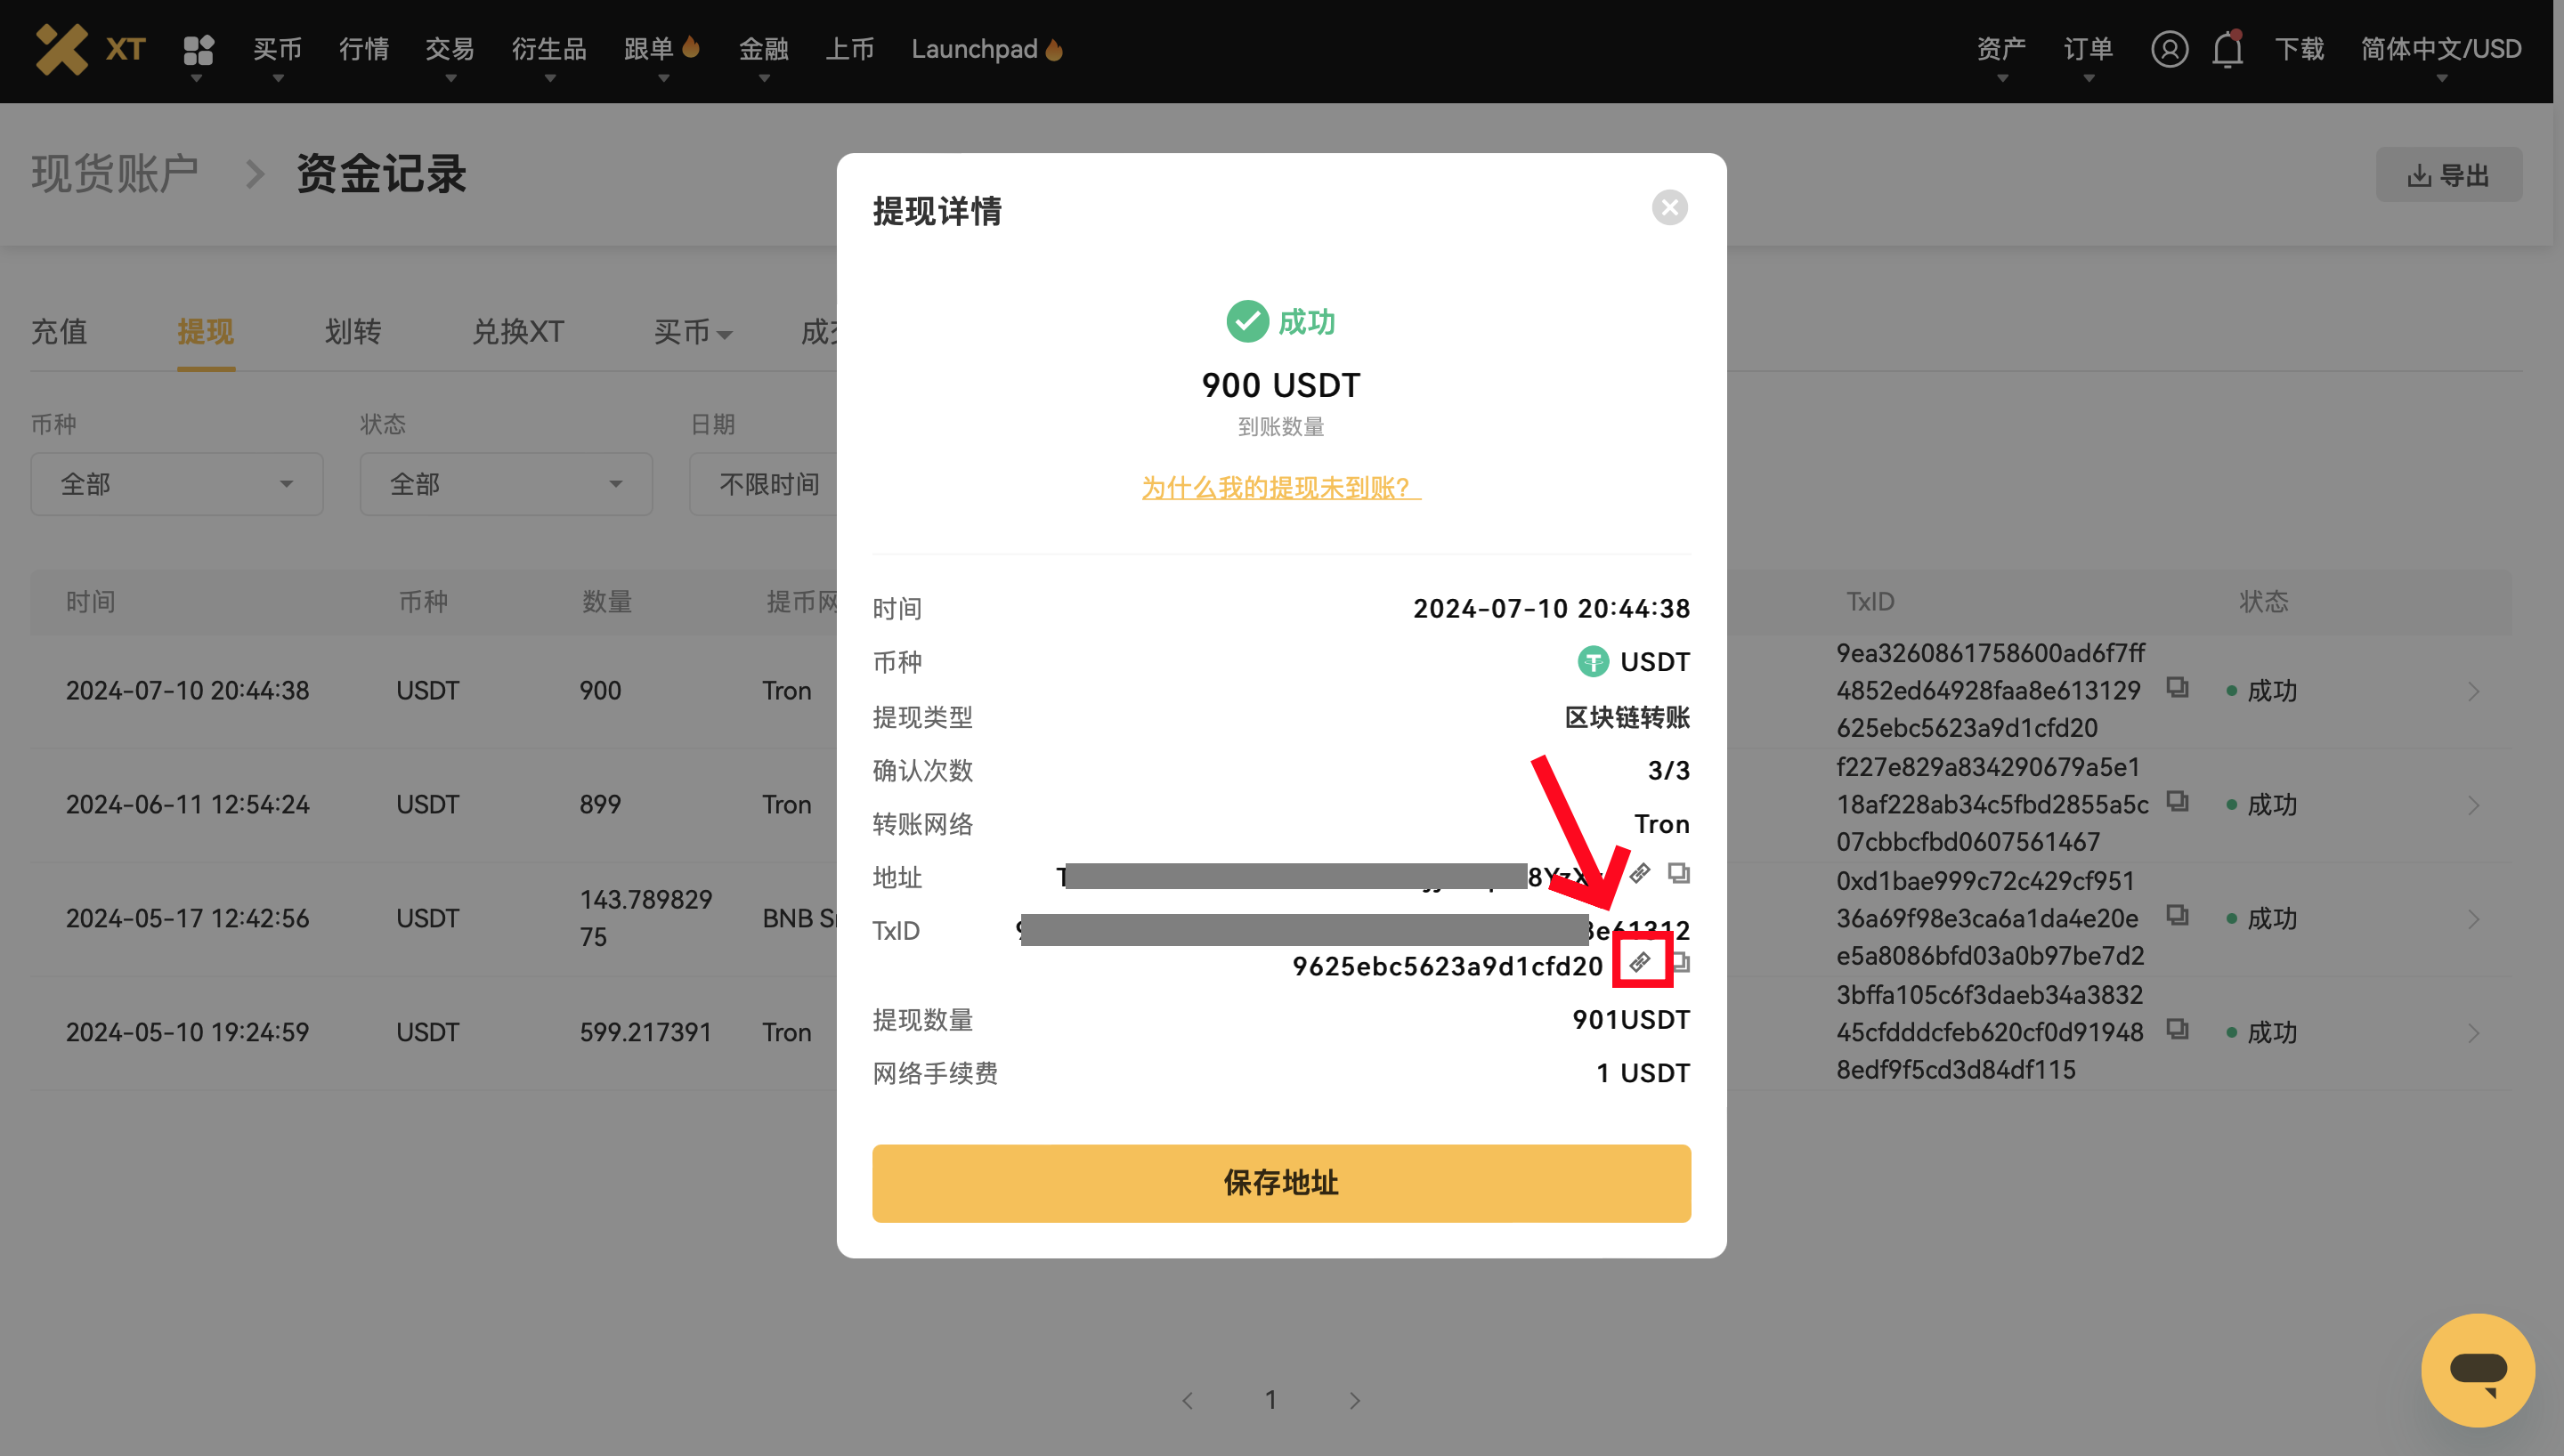Viewport: 2564px width, 1456px height.
Task: Open the TxID blockchain explorer link icon
Action: [1640, 962]
